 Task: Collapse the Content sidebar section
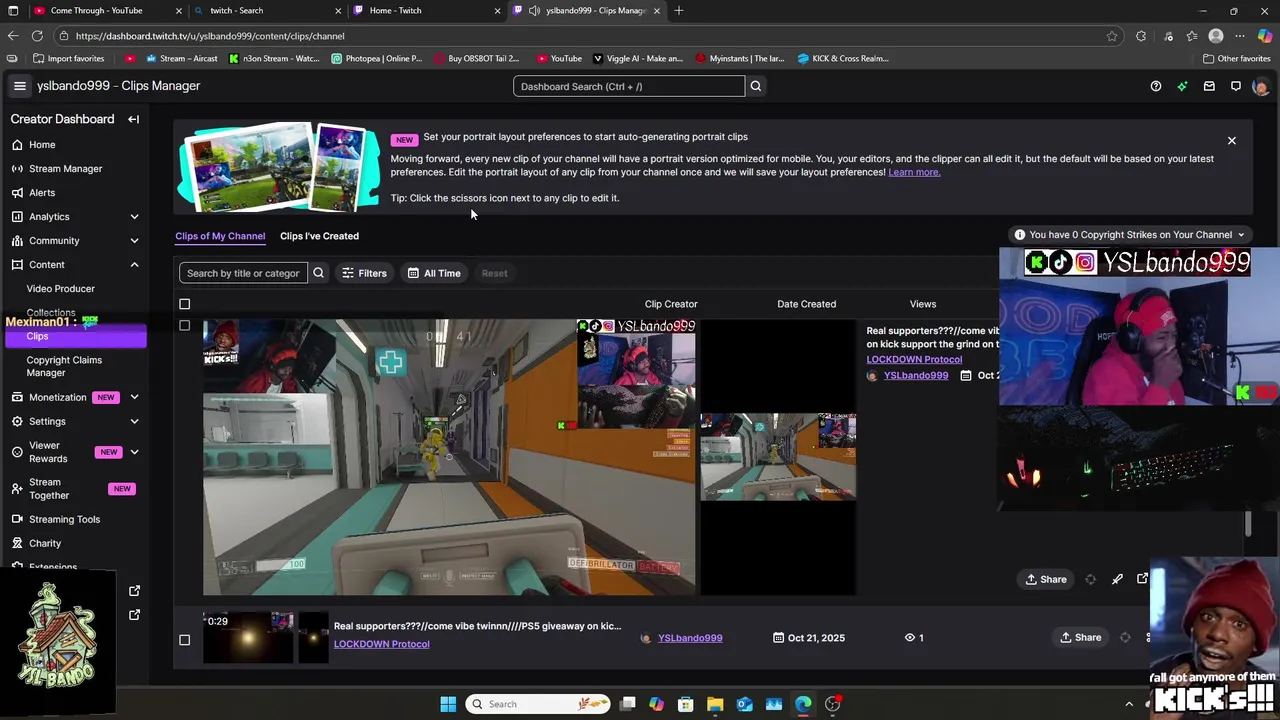click(x=134, y=265)
